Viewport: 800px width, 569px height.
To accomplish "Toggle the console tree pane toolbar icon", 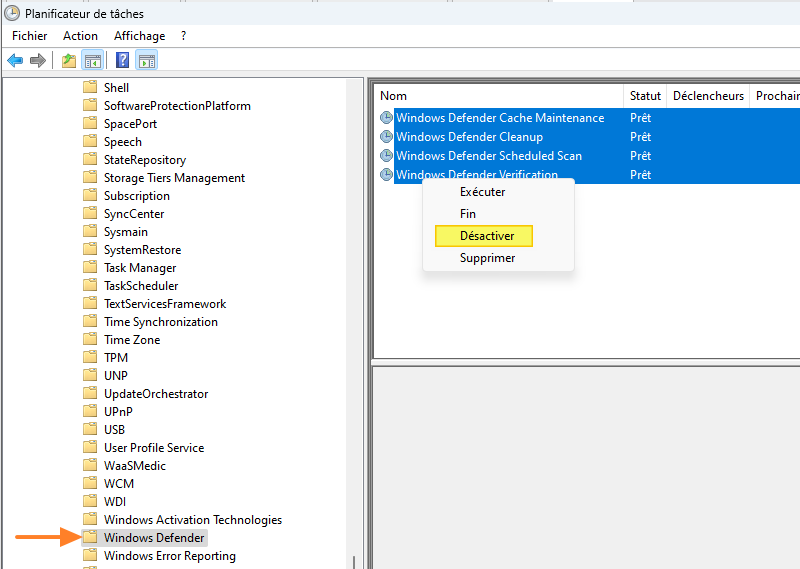I will (92, 61).
